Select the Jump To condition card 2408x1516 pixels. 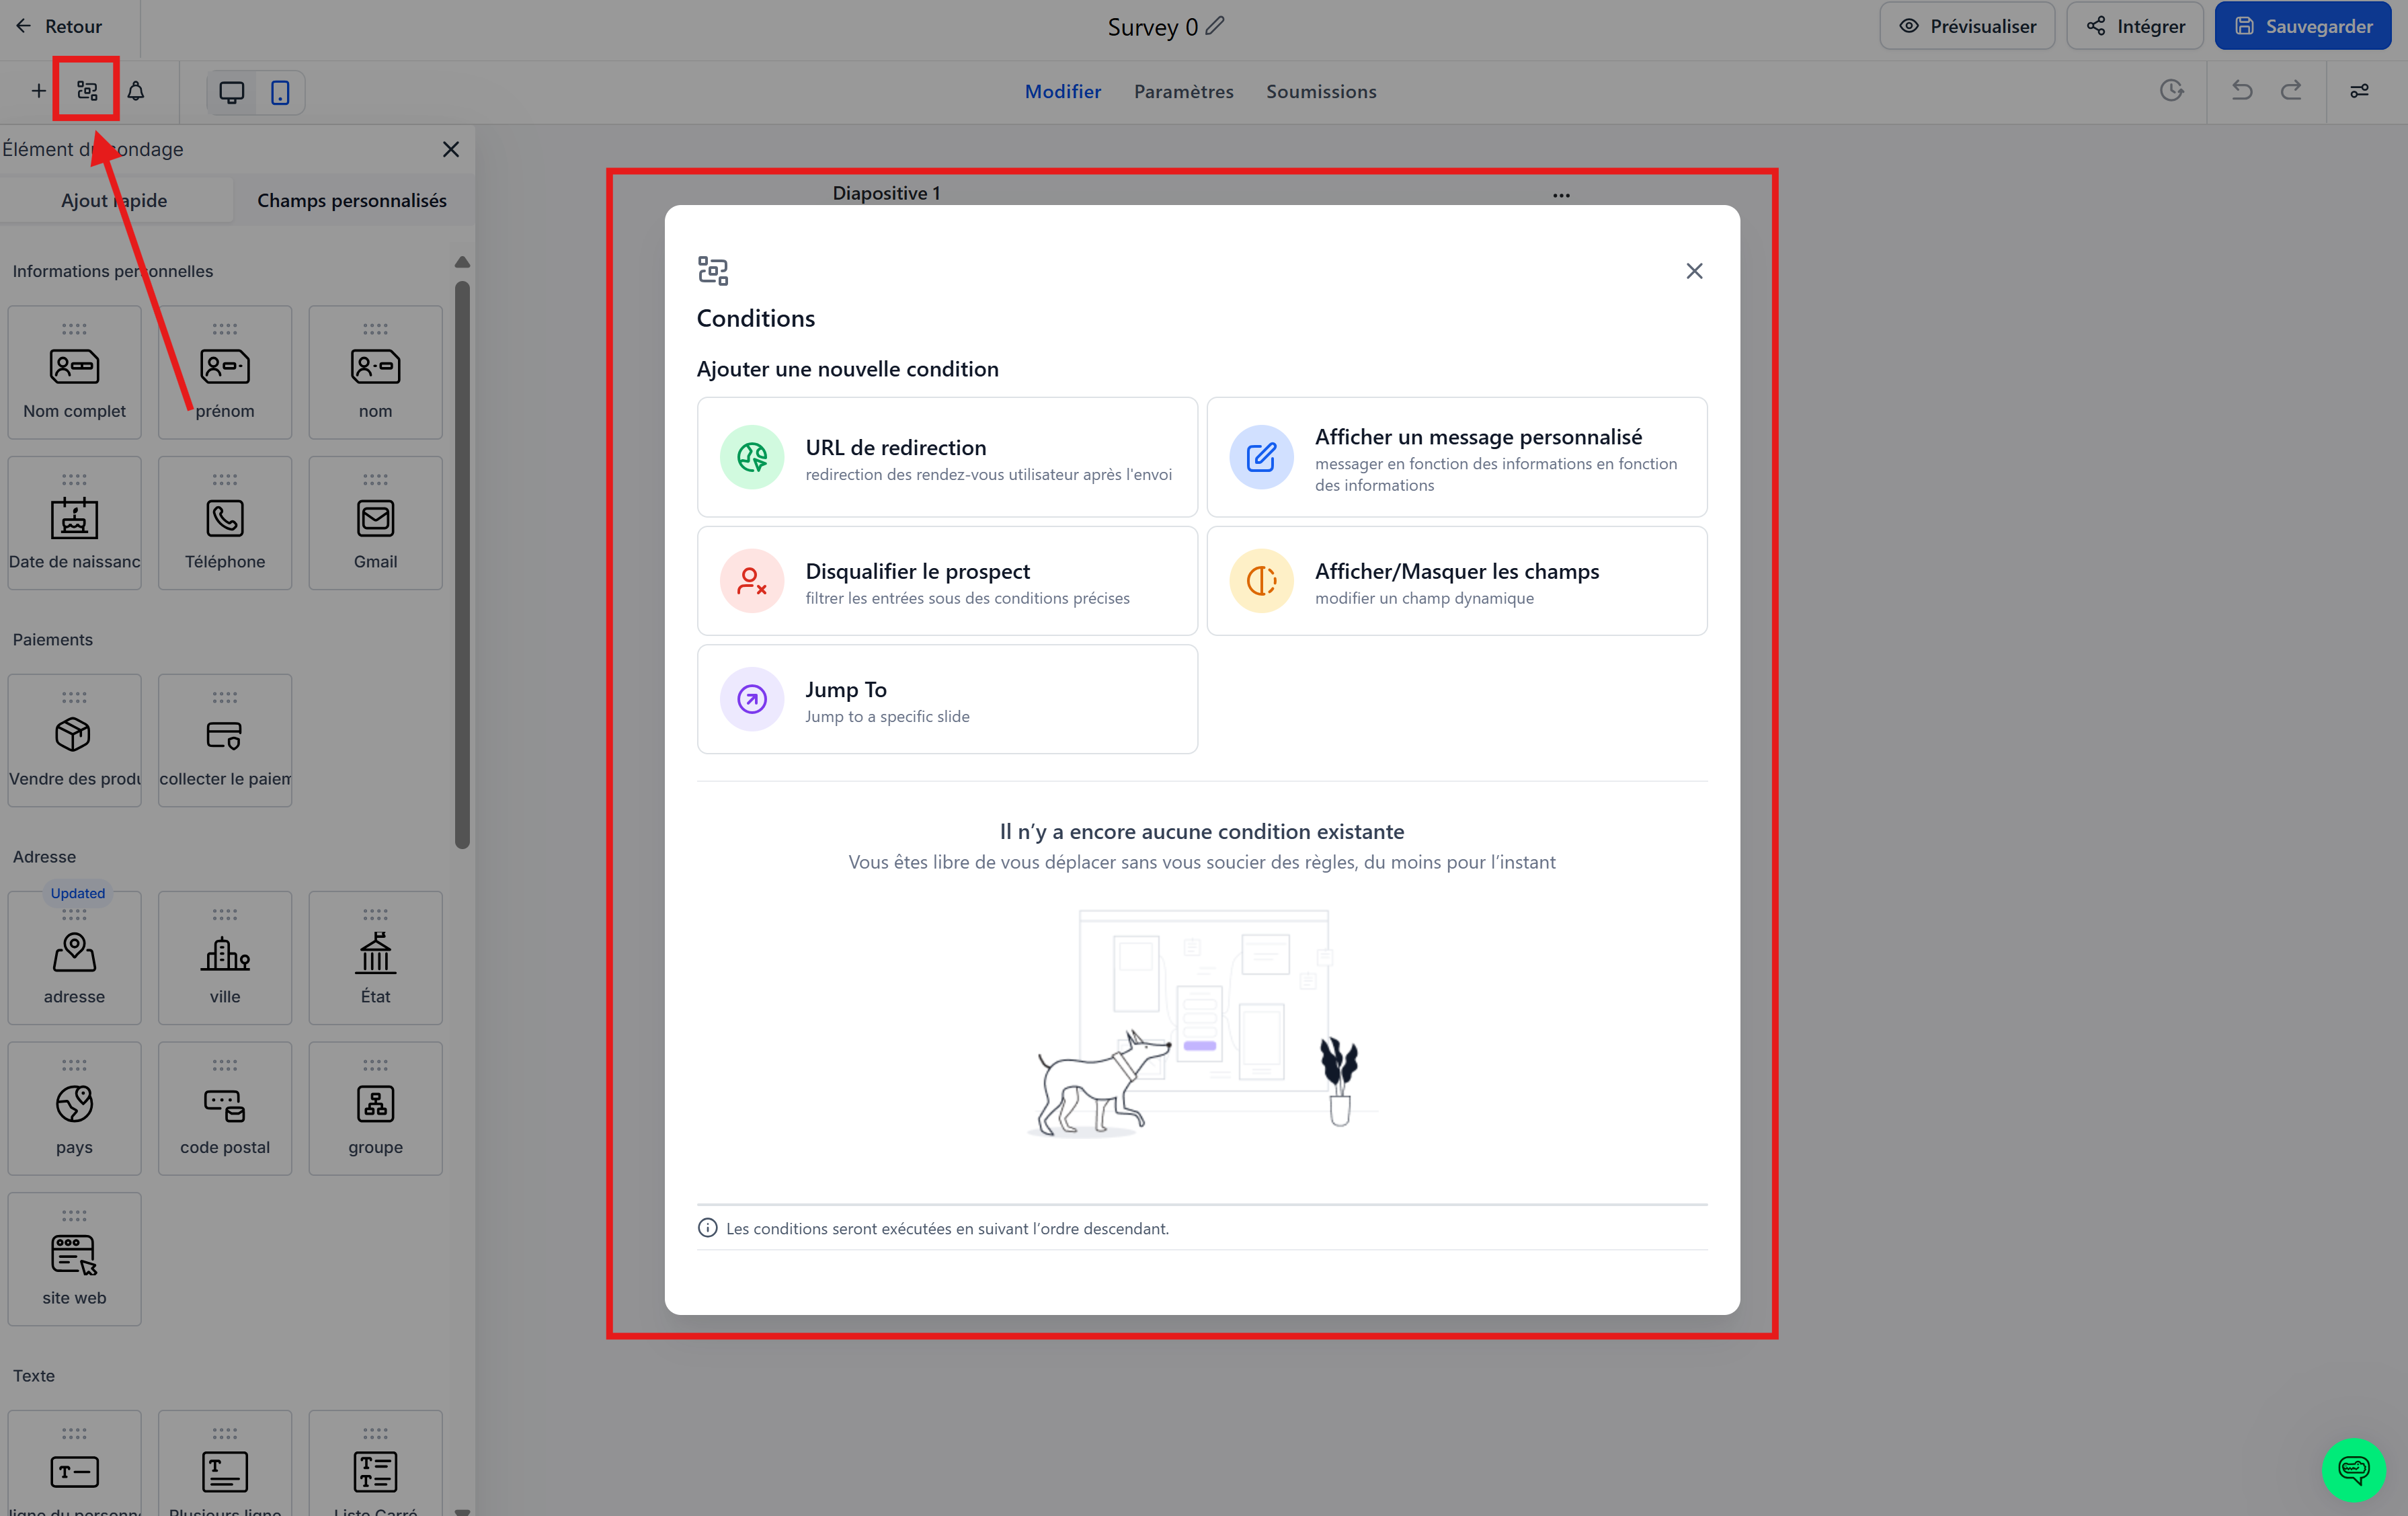click(x=947, y=699)
